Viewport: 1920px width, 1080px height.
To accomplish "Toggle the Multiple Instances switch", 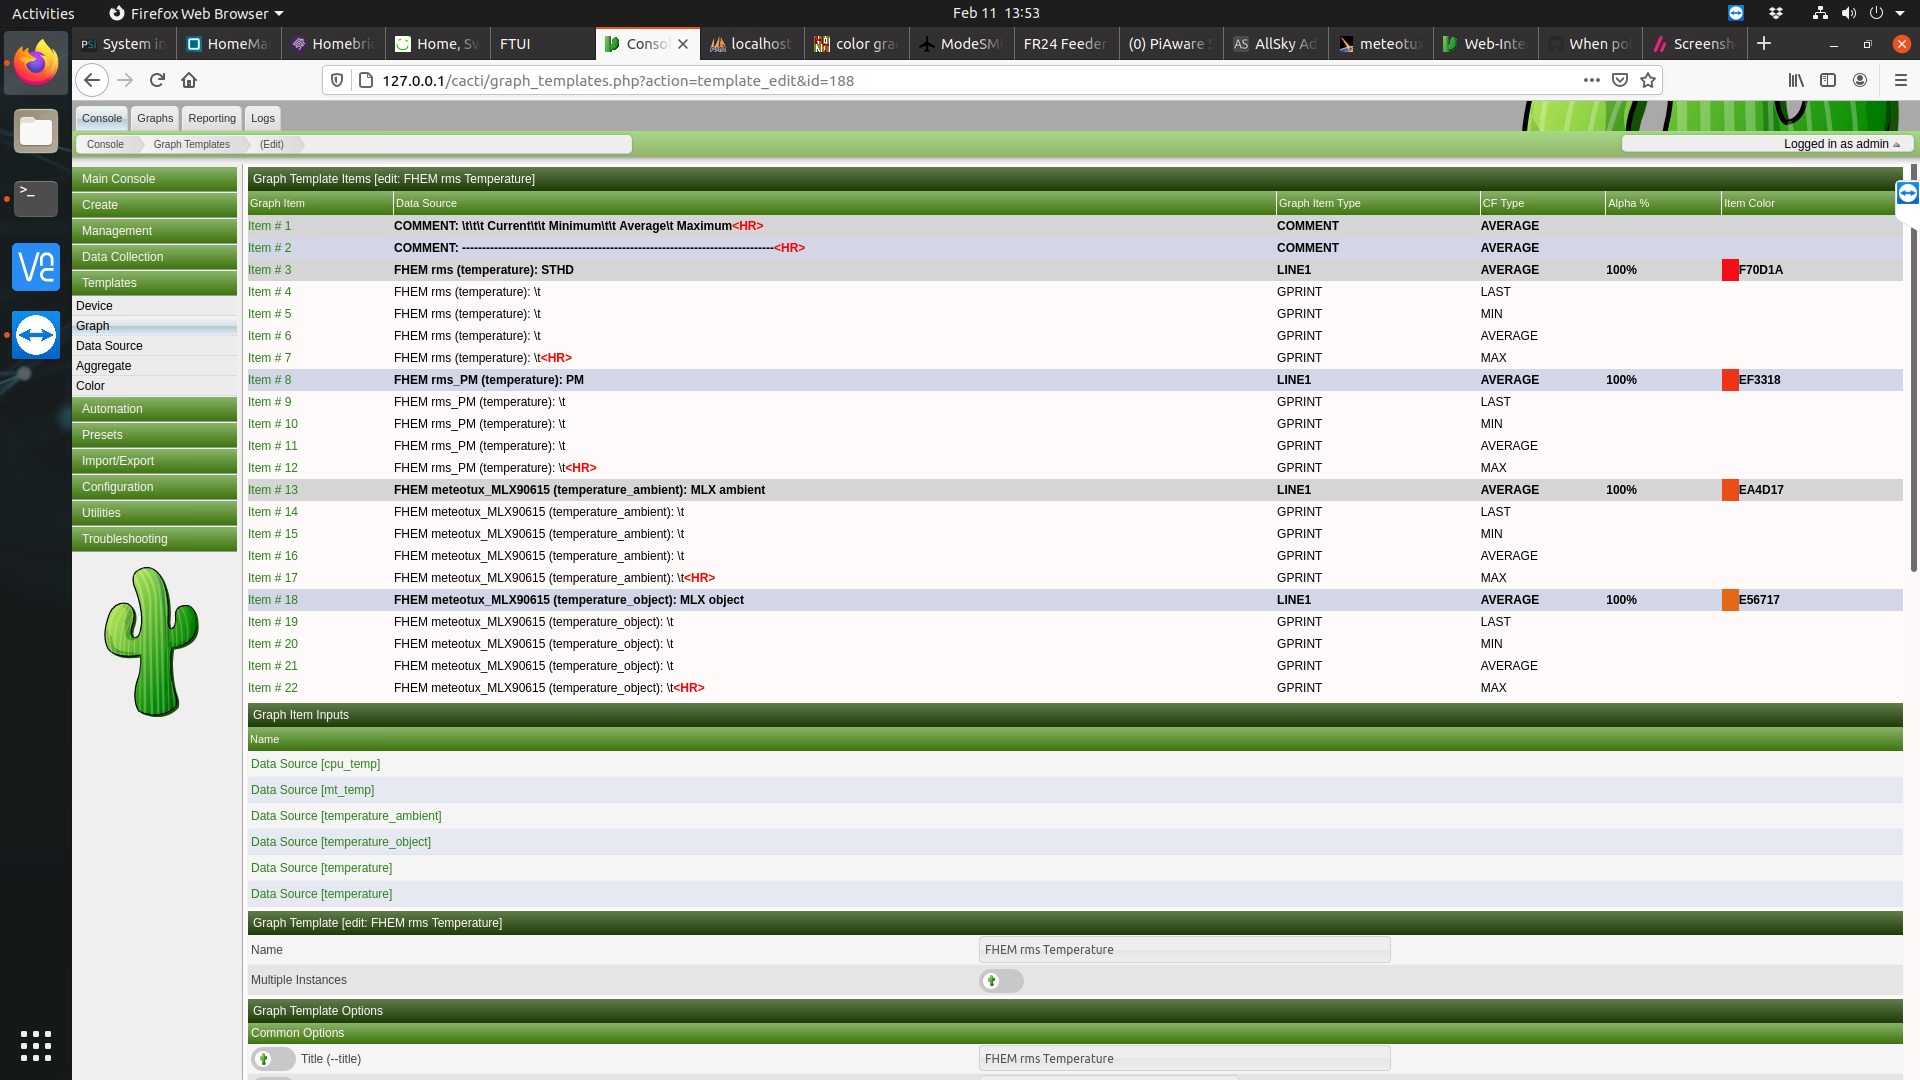I will pos(1001,981).
